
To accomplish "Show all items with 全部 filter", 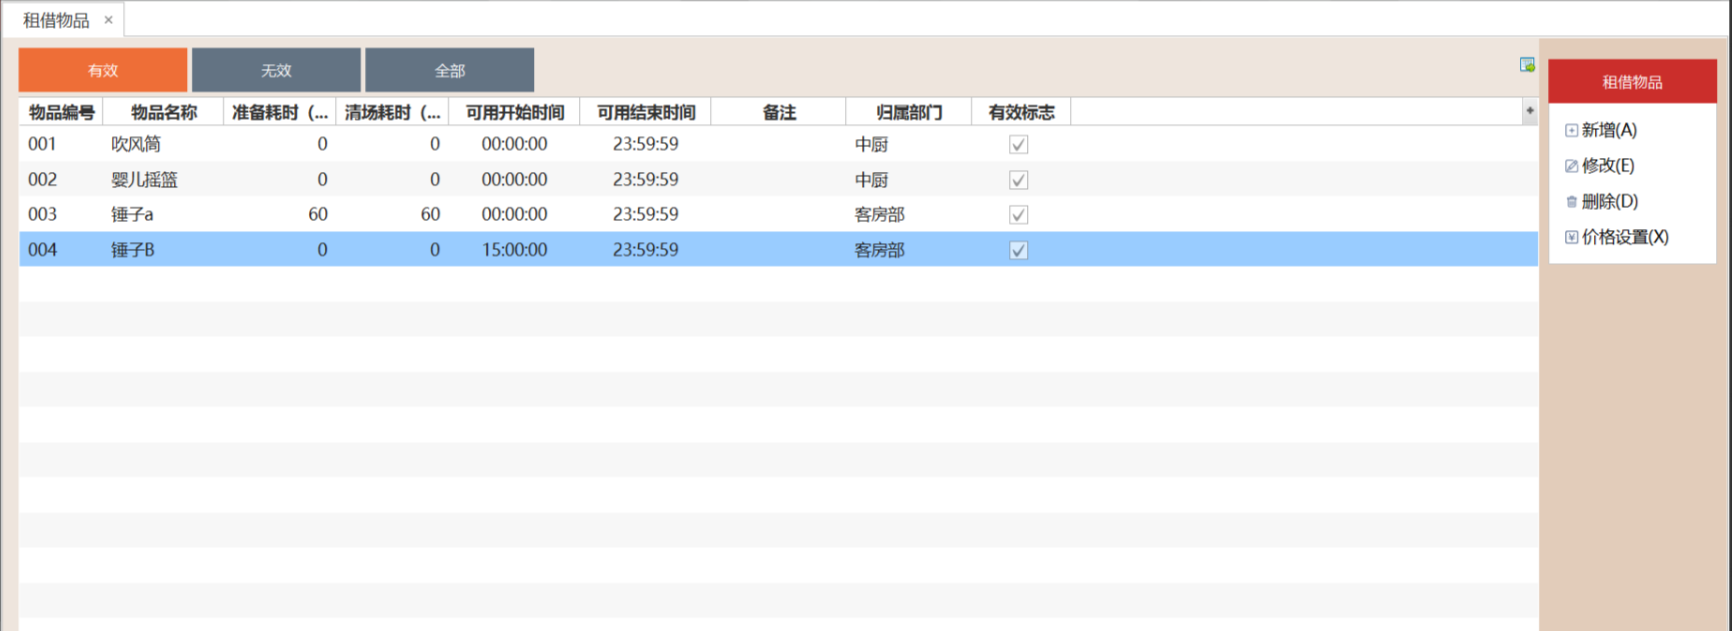I will 449,70.
